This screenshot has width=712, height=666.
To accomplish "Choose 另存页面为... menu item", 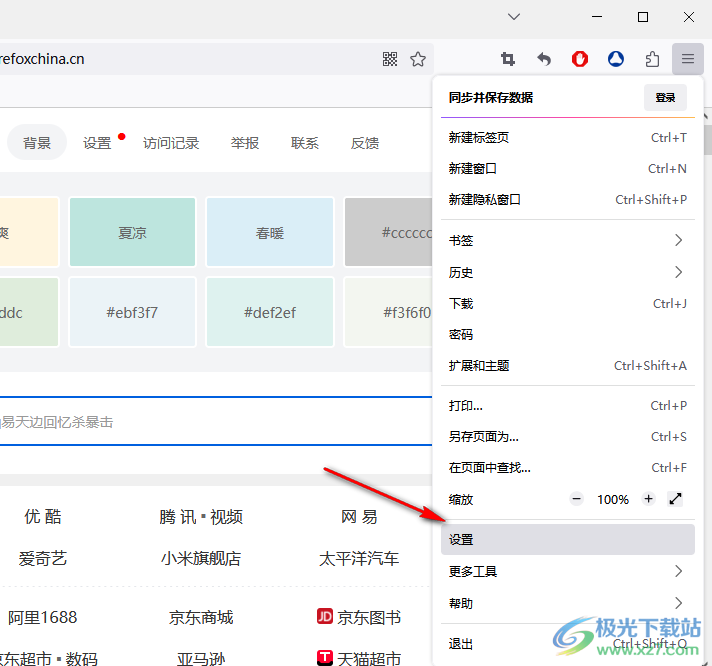I will tap(568, 436).
